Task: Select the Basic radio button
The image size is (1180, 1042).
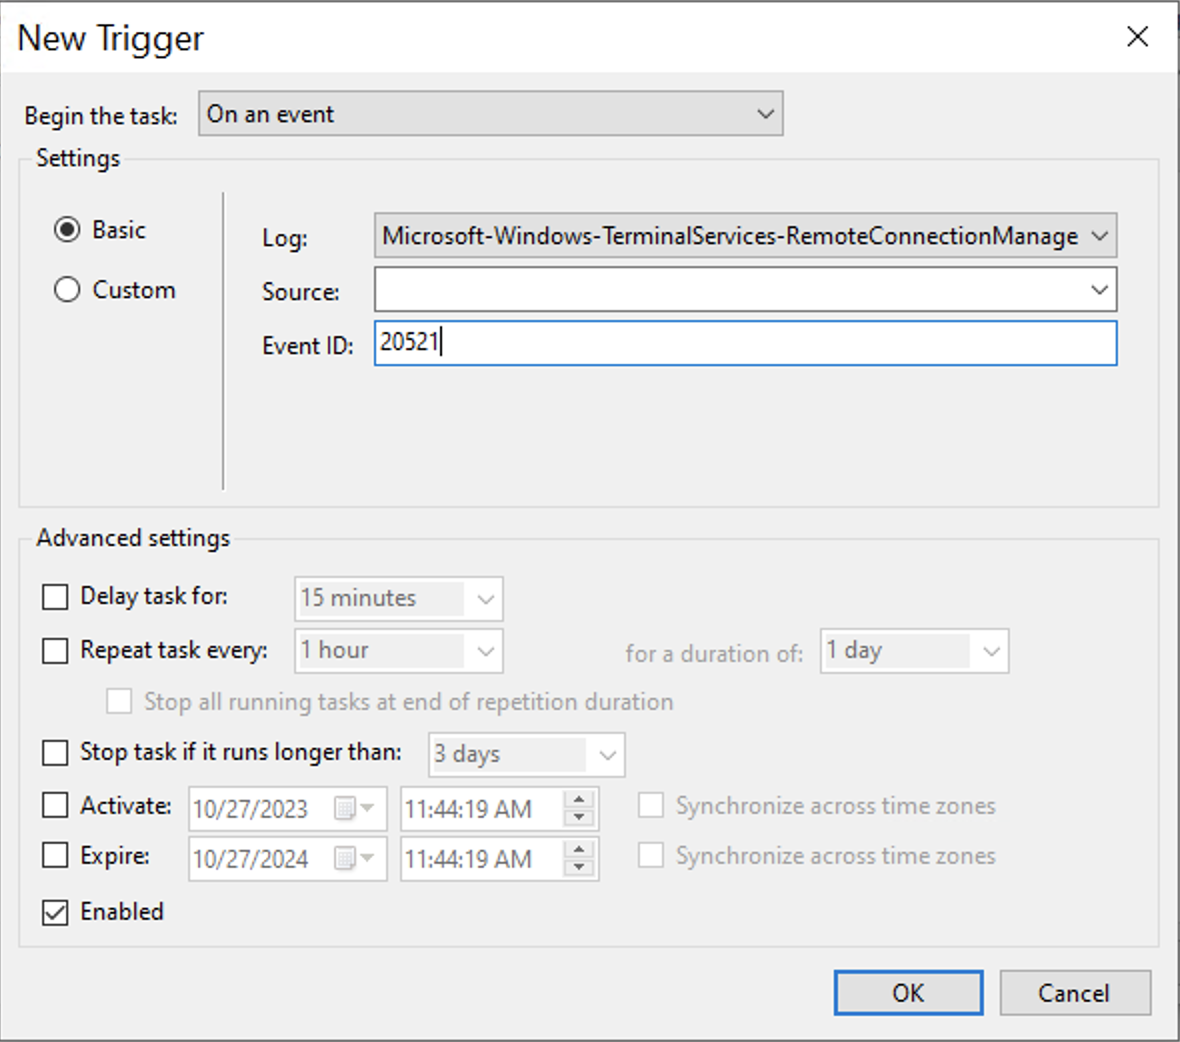Action: (x=67, y=230)
